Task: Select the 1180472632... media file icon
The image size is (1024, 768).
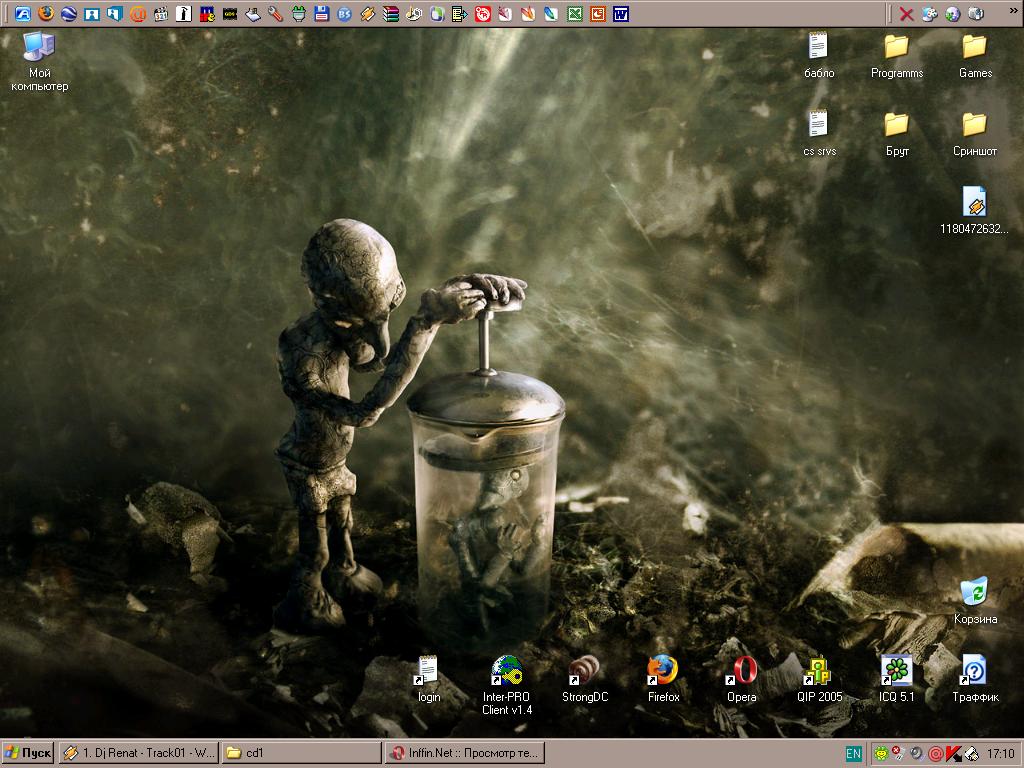Action: pos(974,211)
